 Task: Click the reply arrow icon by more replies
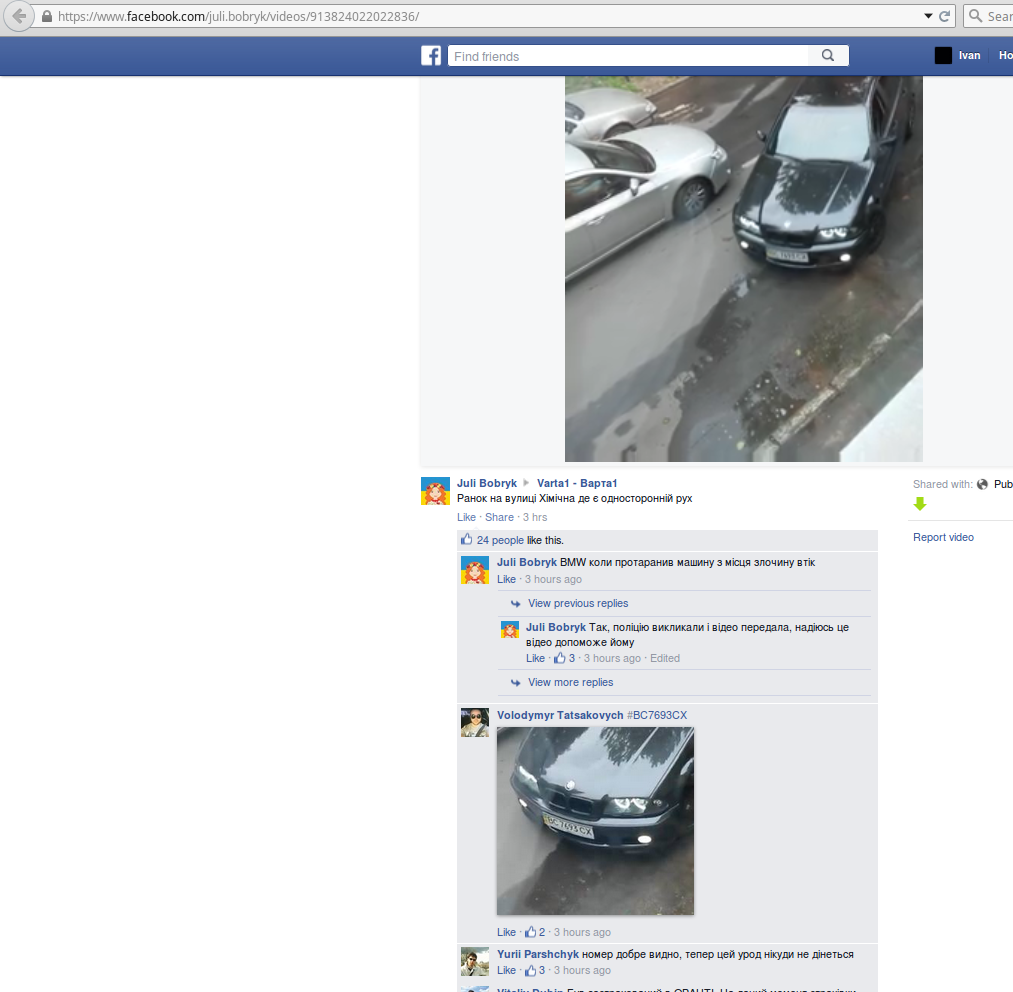coord(516,682)
